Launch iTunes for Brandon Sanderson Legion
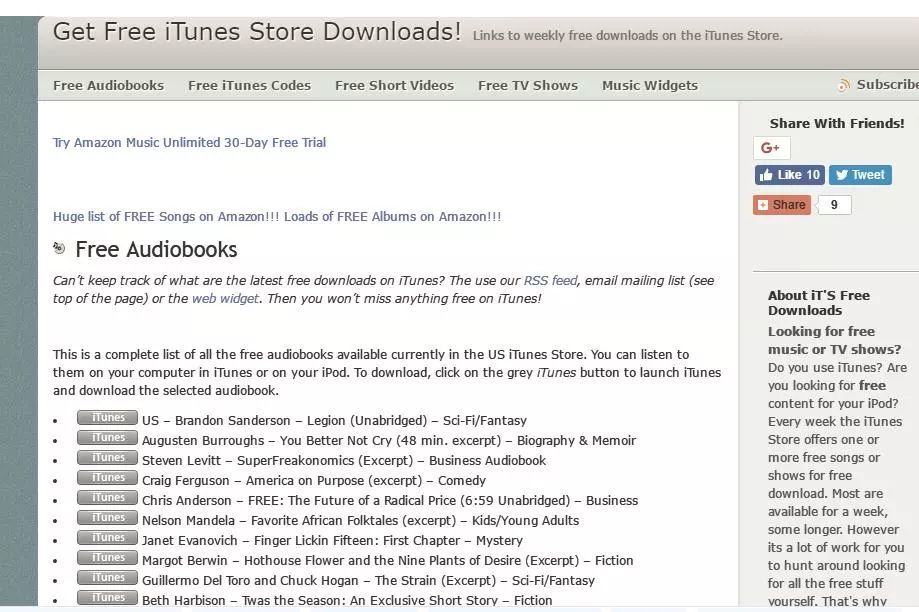Viewport: 919px width, 612px height. click(x=107, y=417)
